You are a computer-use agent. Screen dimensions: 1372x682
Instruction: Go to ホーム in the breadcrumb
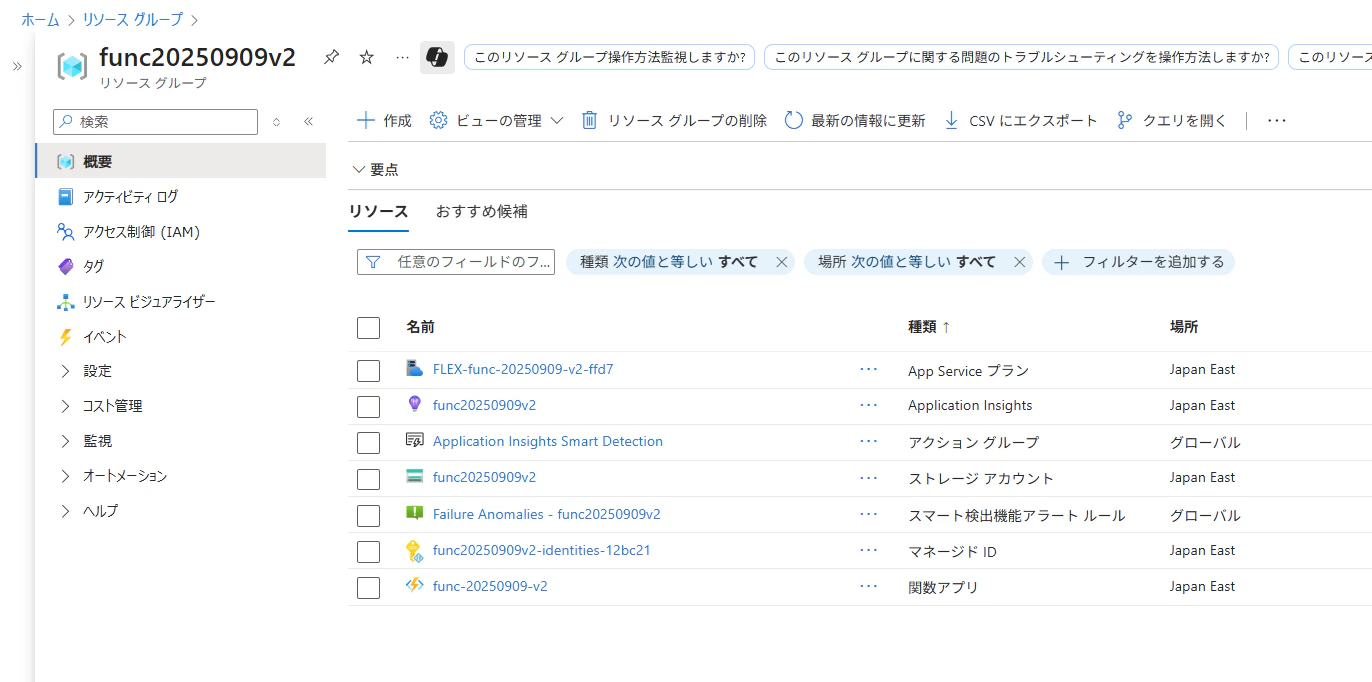40,19
